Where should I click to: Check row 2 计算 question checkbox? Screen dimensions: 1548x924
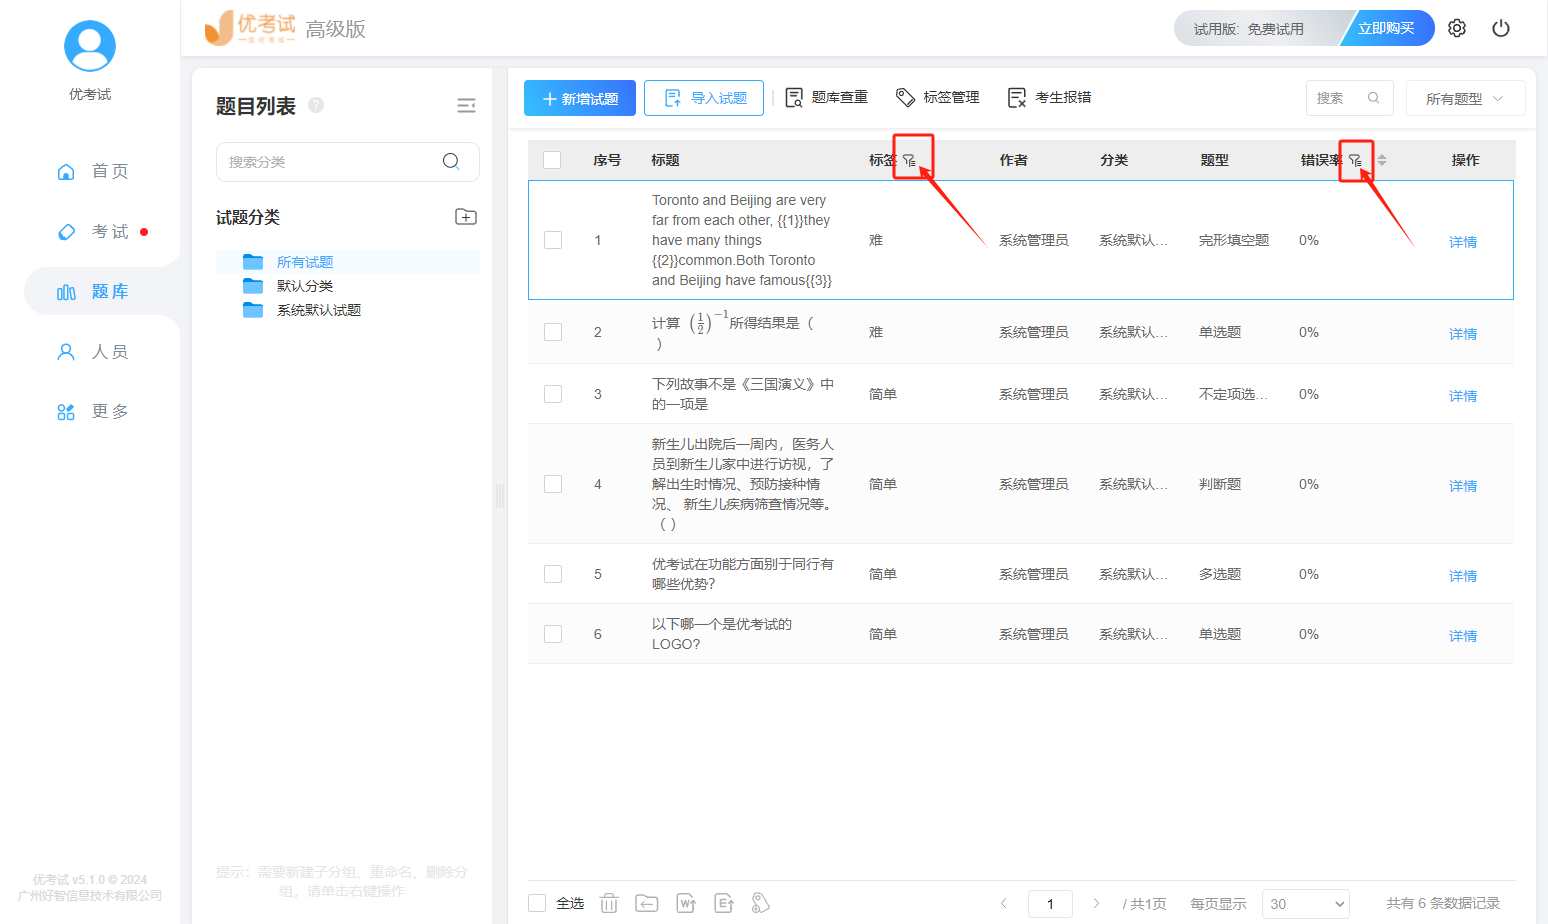553,332
